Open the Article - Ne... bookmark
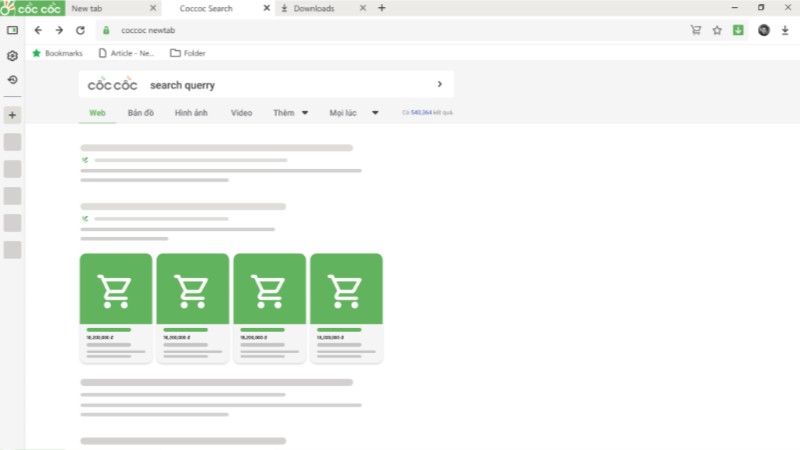Image resolution: width=800 pixels, height=450 pixels. coord(126,53)
